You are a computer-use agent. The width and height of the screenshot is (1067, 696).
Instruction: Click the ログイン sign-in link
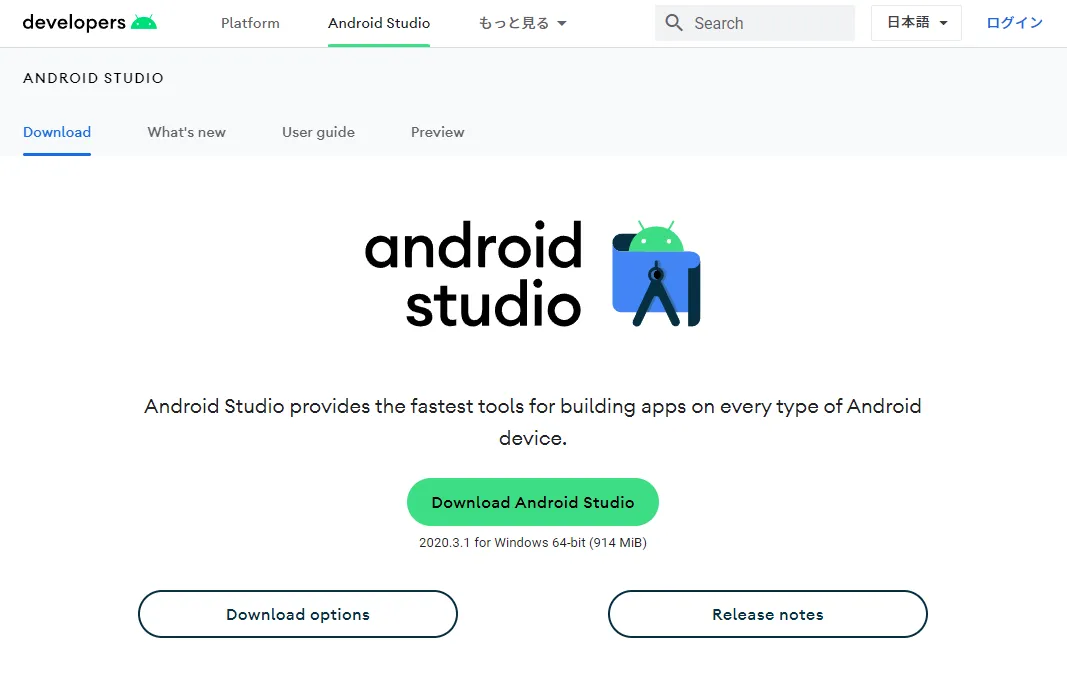coord(1014,23)
